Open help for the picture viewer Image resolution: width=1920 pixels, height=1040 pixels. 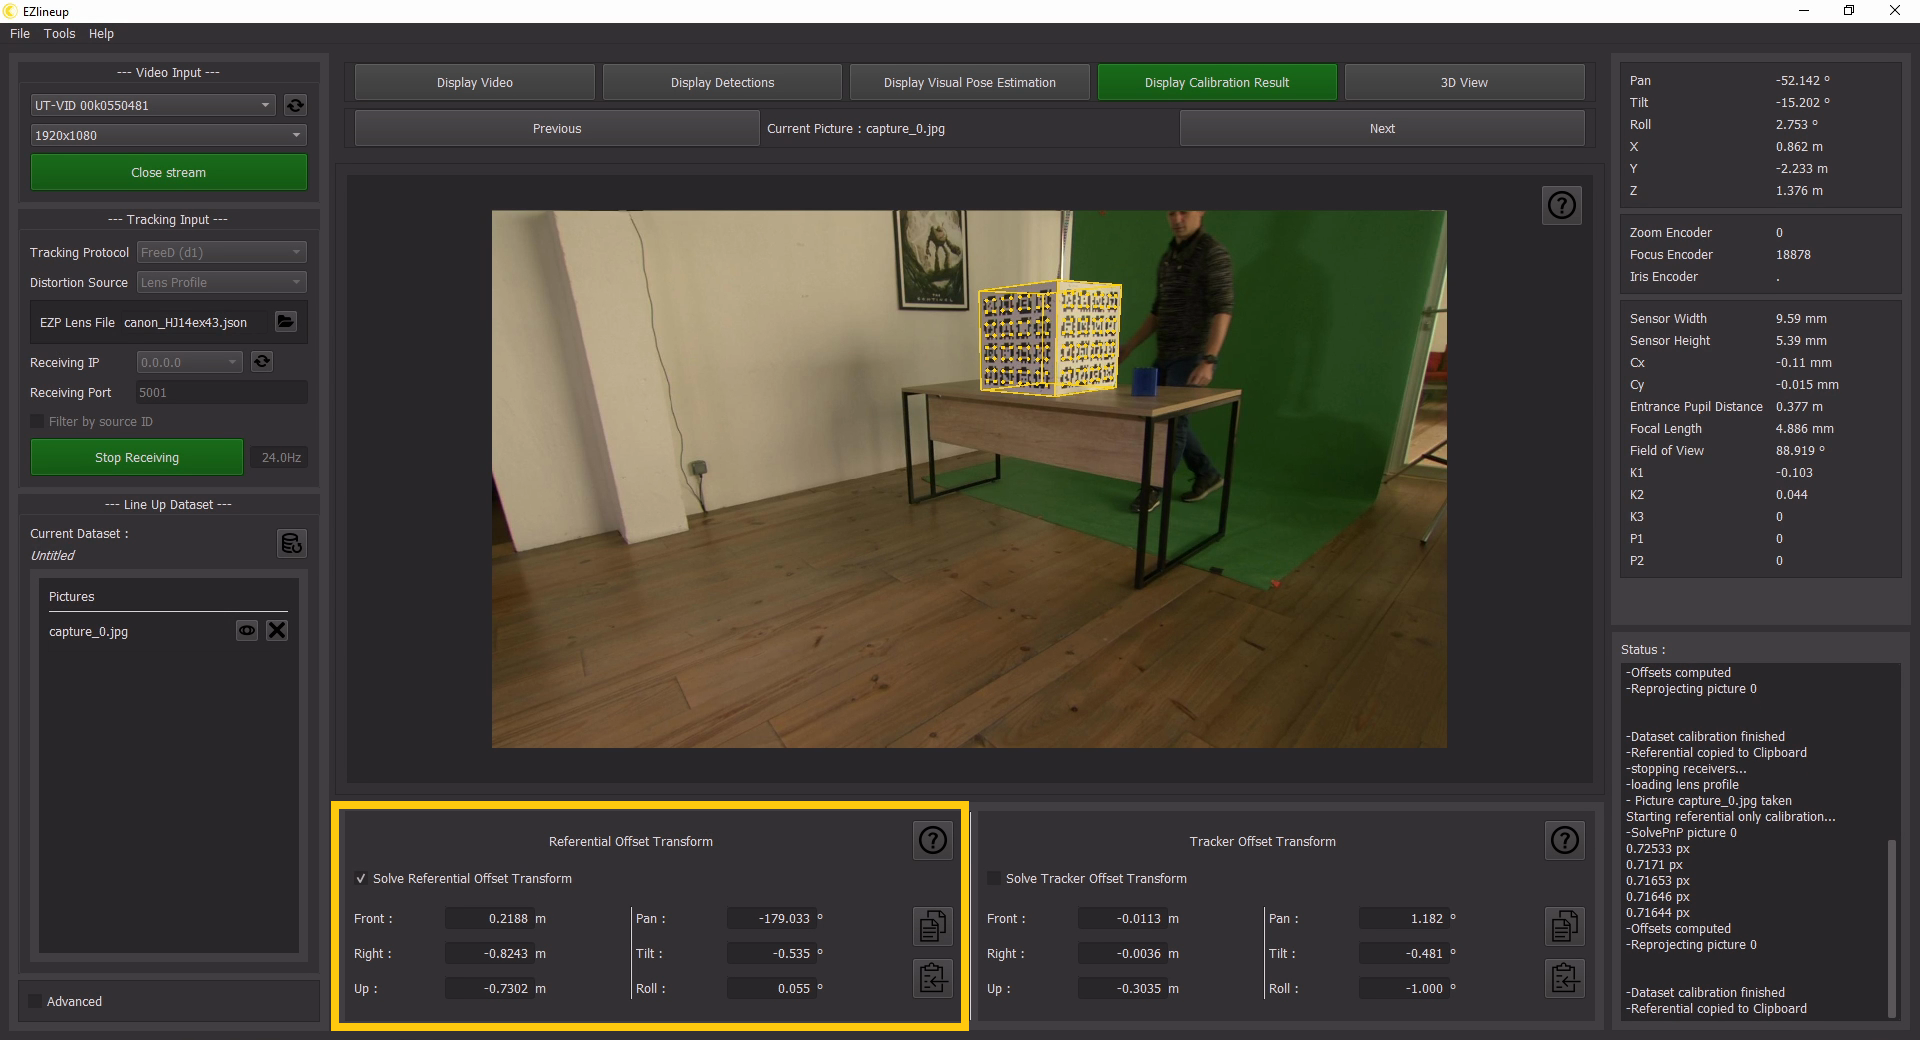(1561, 205)
